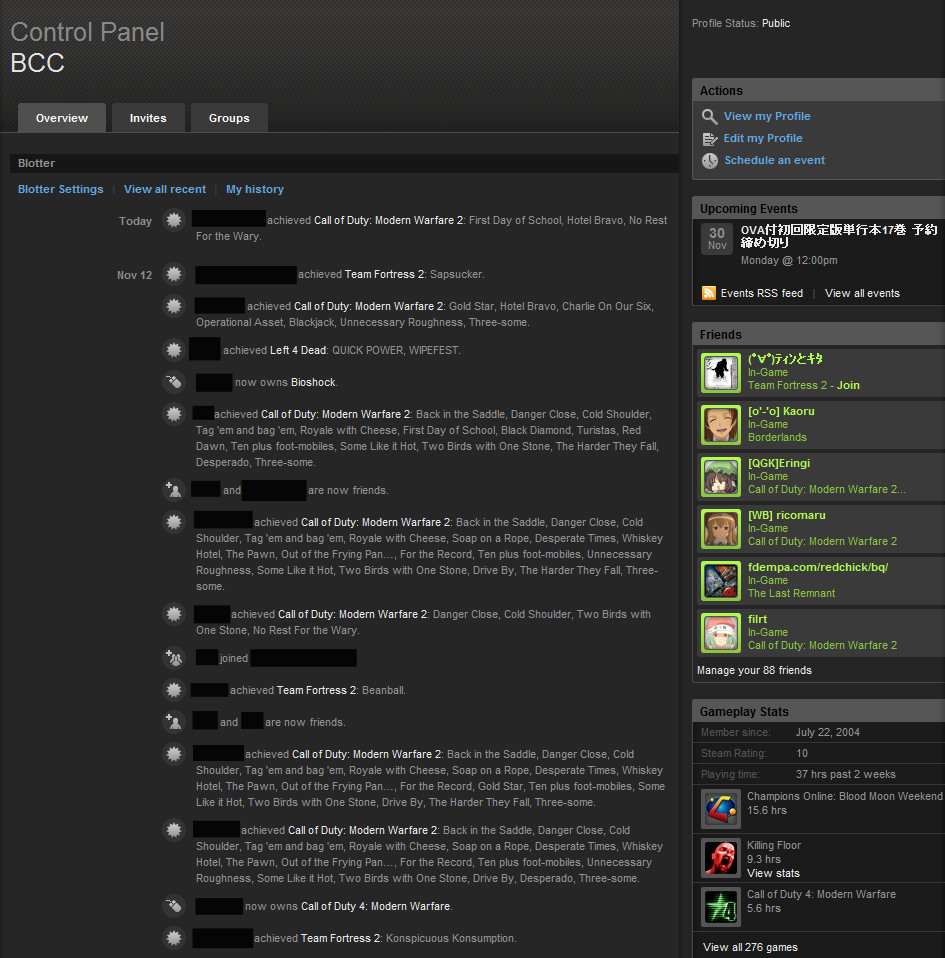Screen dimensions: 945x958
Task: Click the joined-group icon beside the joined entry
Action: 174,658
